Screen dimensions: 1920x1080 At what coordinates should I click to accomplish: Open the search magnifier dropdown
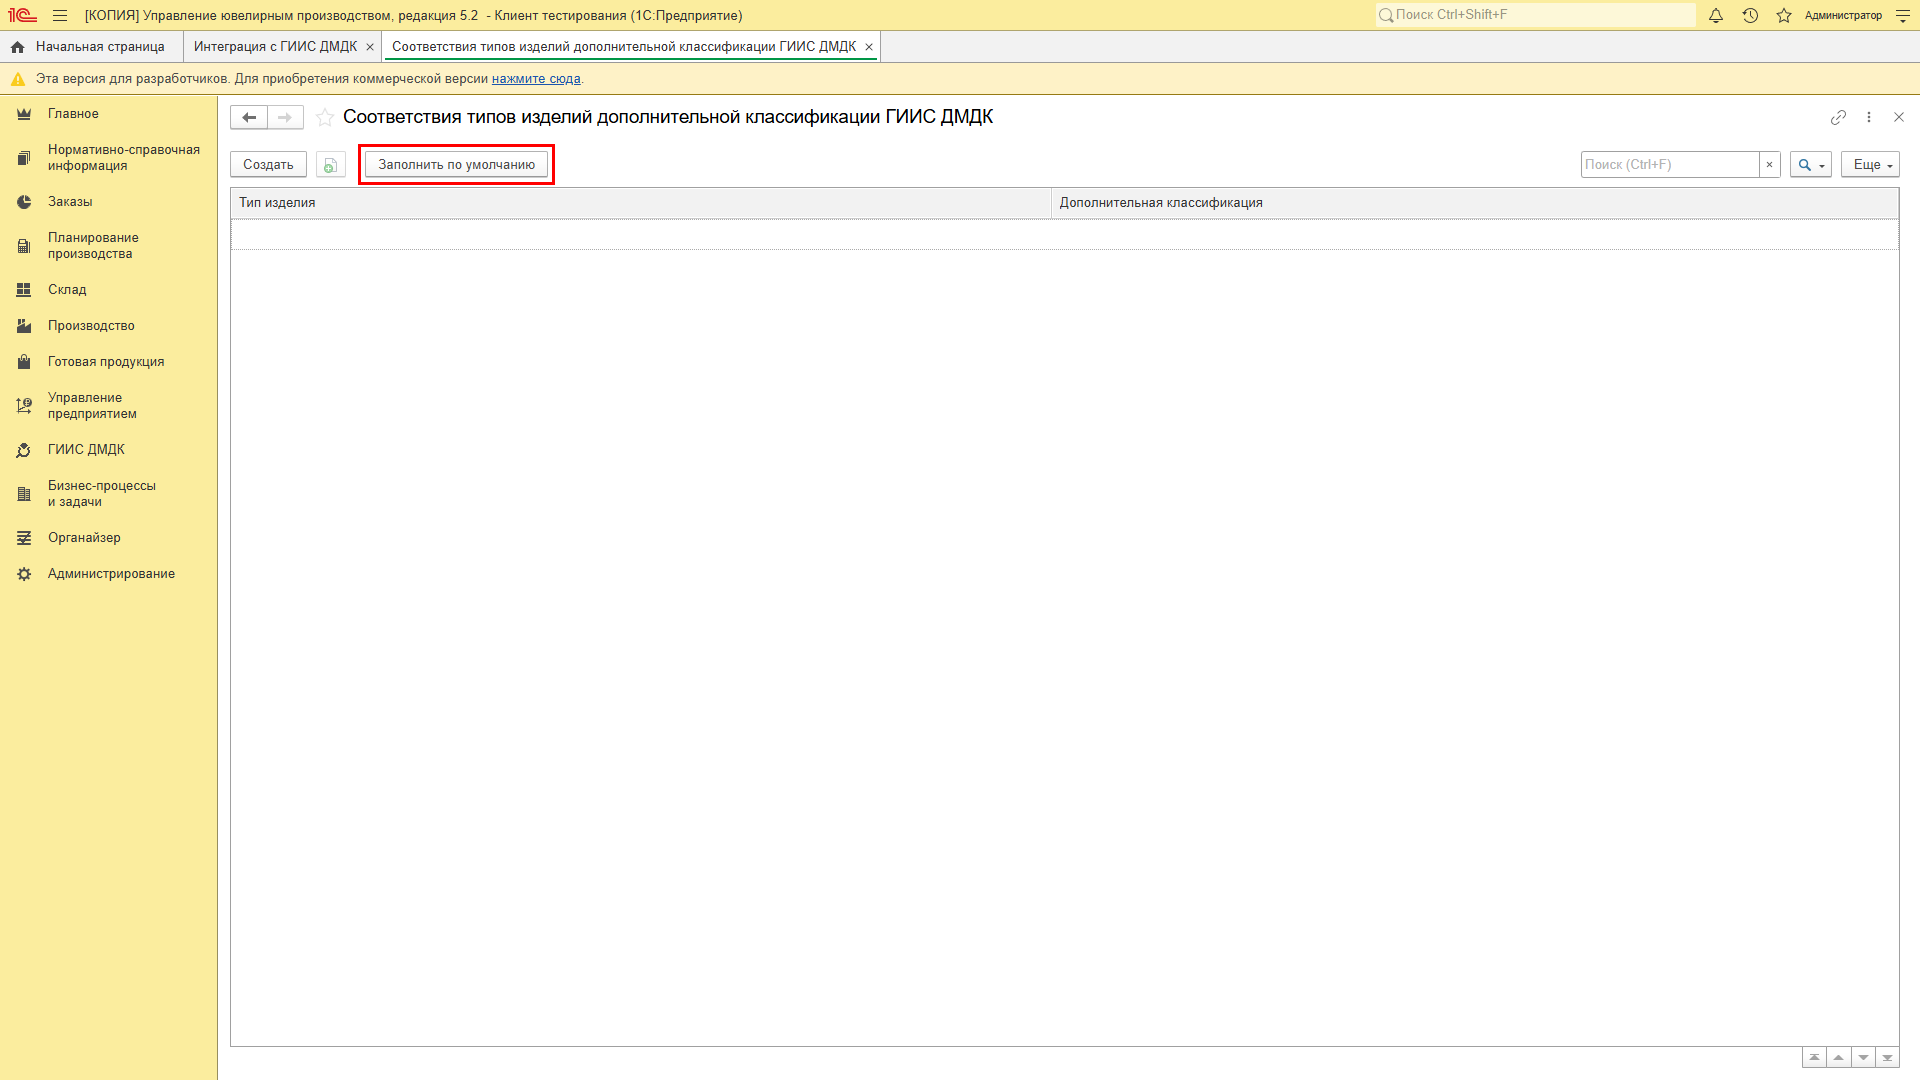[1810, 165]
